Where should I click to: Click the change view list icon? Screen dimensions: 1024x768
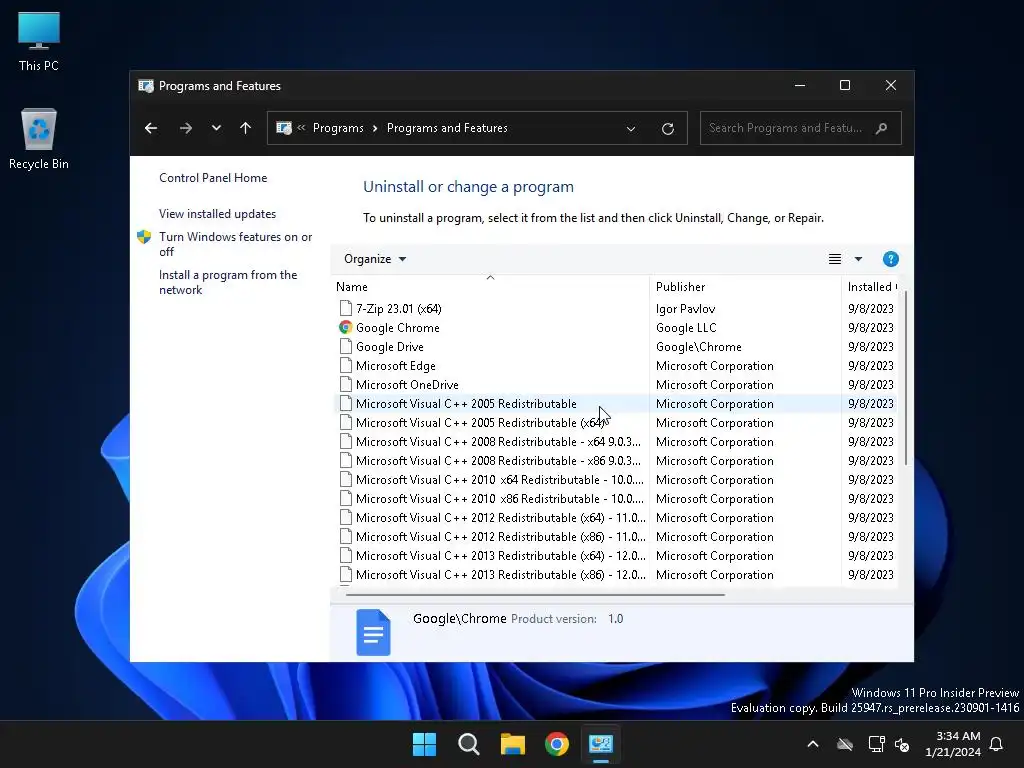[x=835, y=259]
